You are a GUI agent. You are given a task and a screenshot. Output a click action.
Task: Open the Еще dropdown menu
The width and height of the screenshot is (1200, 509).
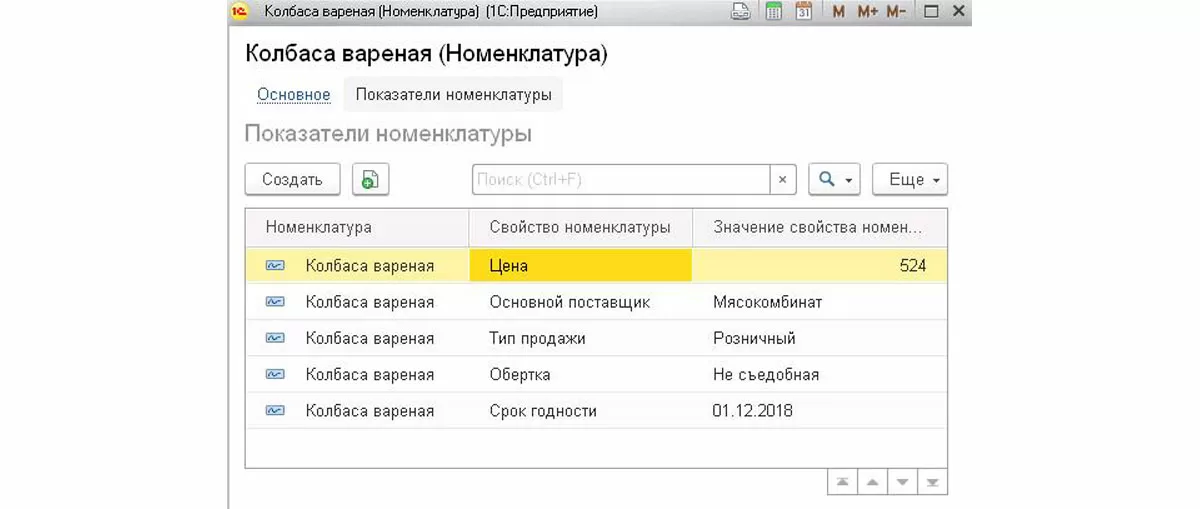pyautogui.click(x=910, y=180)
